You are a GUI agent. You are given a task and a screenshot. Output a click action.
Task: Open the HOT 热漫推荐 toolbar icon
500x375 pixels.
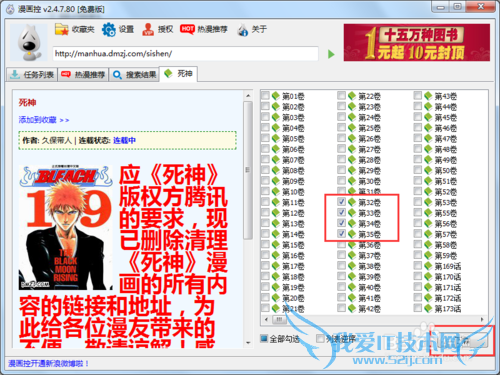pyautogui.click(x=187, y=29)
